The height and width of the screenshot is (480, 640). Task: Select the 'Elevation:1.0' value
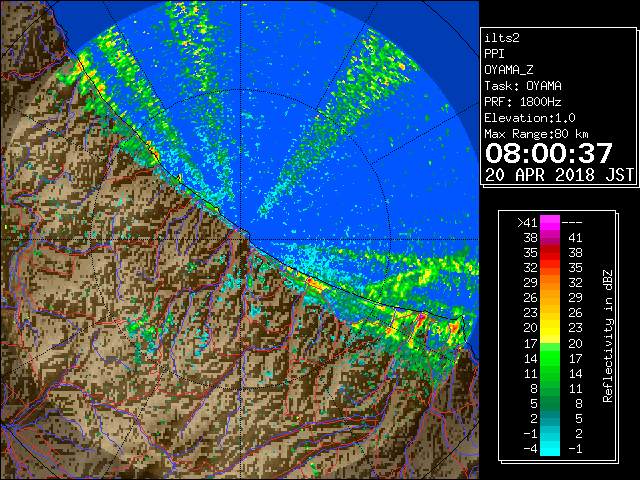pos(530,118)
